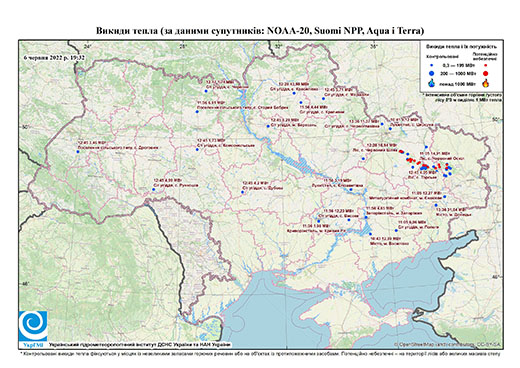
Task: Click the blue marker for 12:45 4,91 MW
Action: pos(154,189)
